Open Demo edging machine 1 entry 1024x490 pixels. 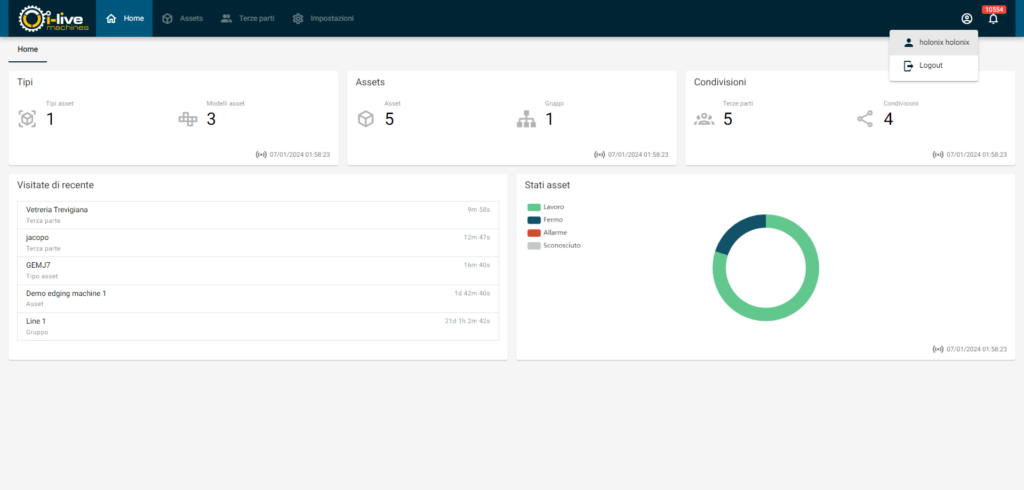66,293
